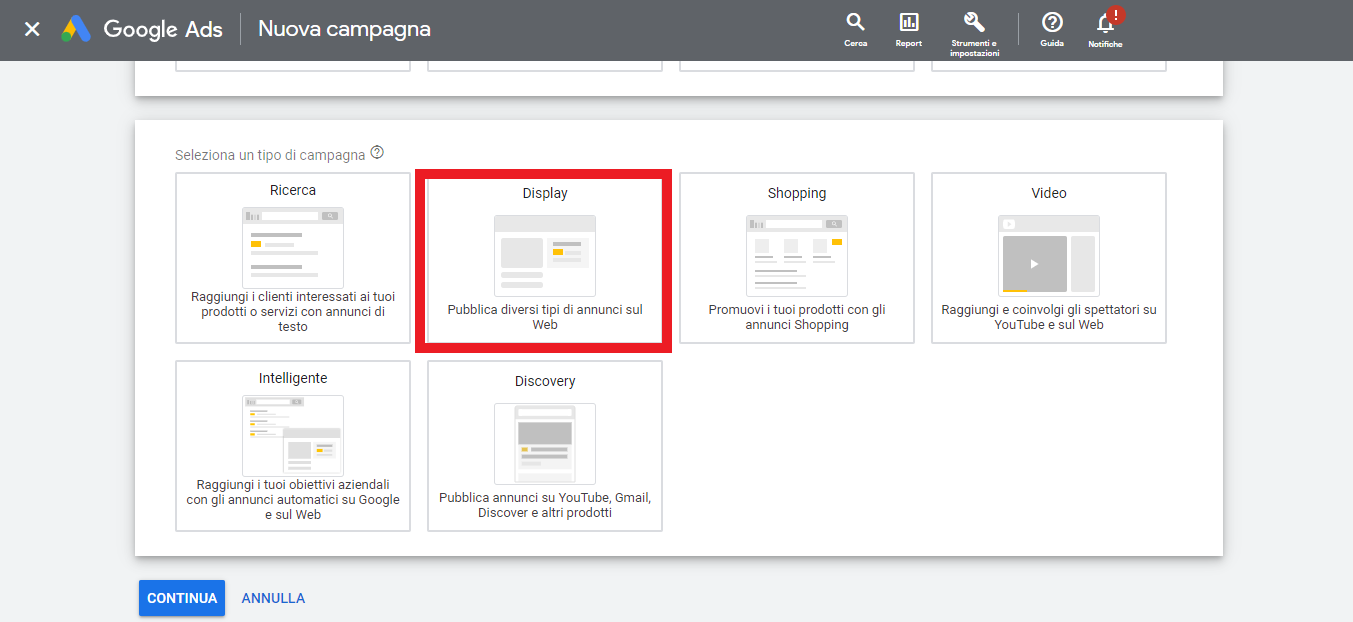Choose the Intelligente campaign type title
This screenshot has width=1353, height=622.
[293, 378]
